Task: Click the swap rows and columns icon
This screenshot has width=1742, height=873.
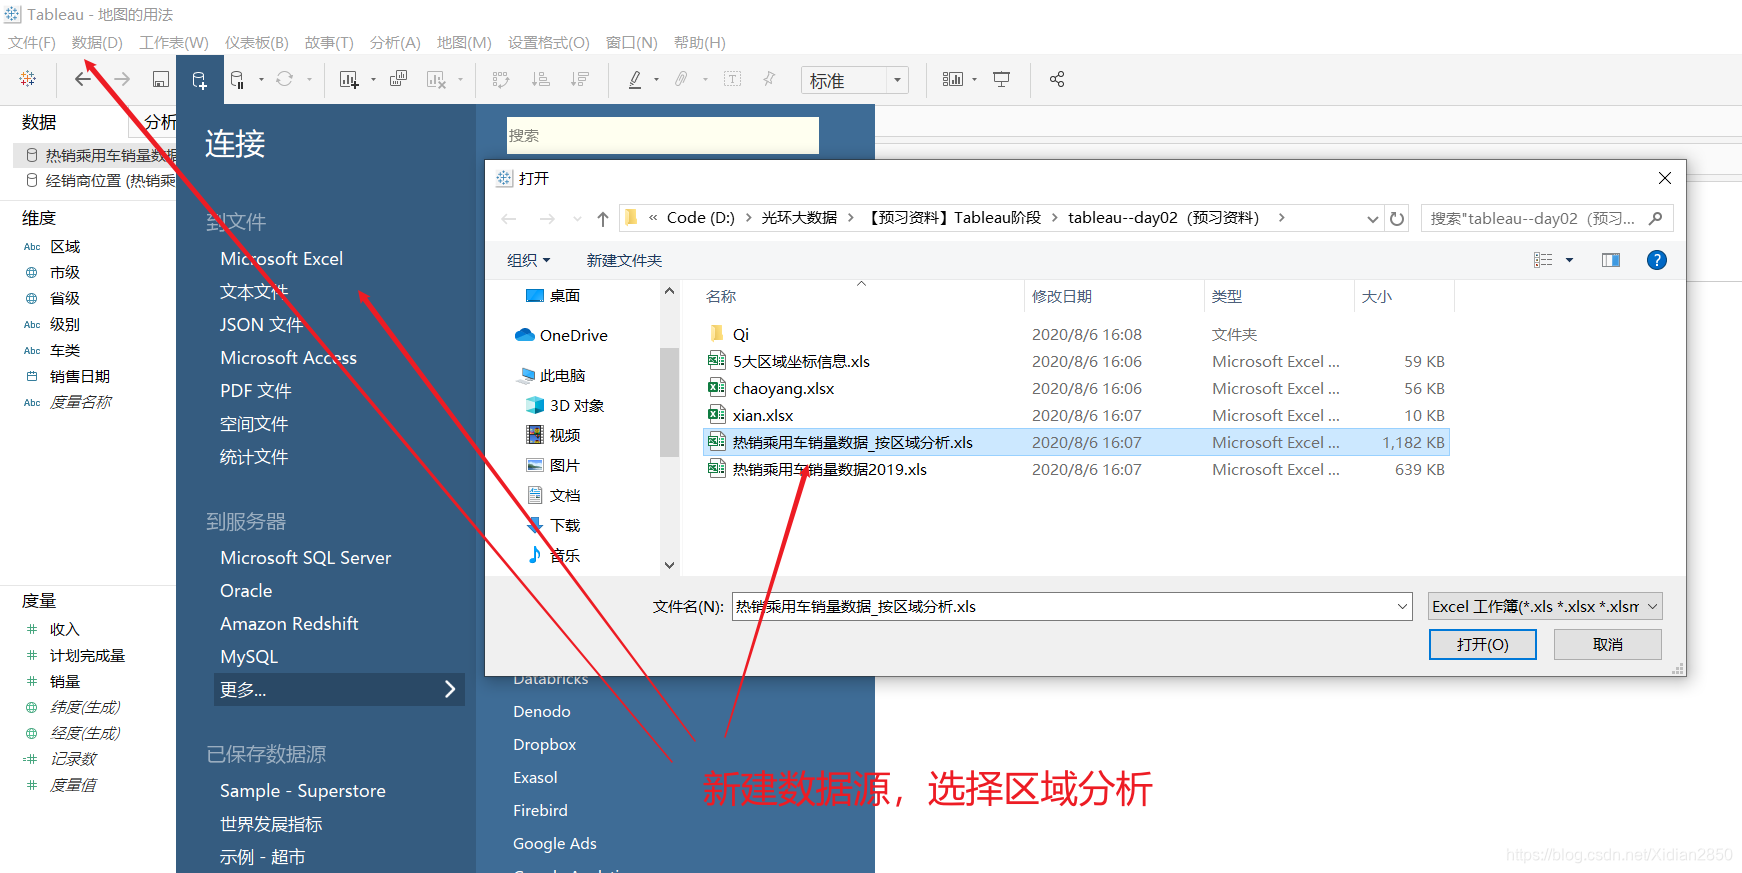Action: 501,79
